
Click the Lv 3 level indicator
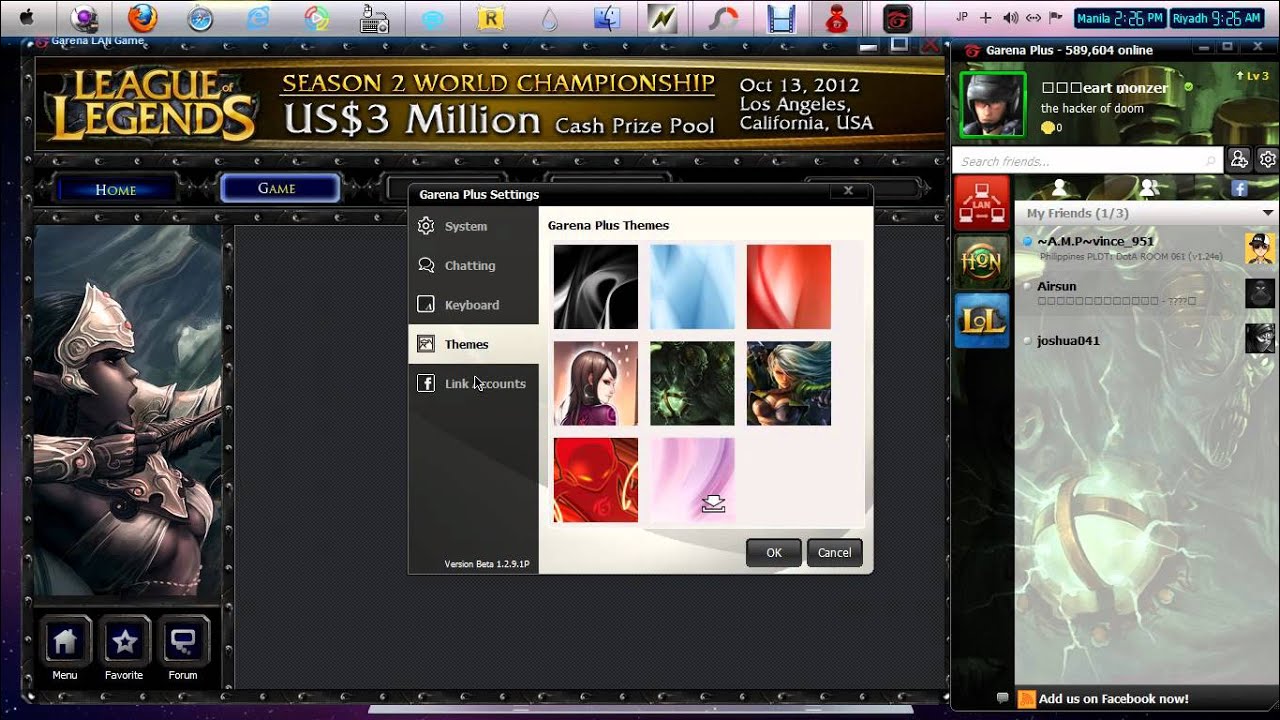1252,76
